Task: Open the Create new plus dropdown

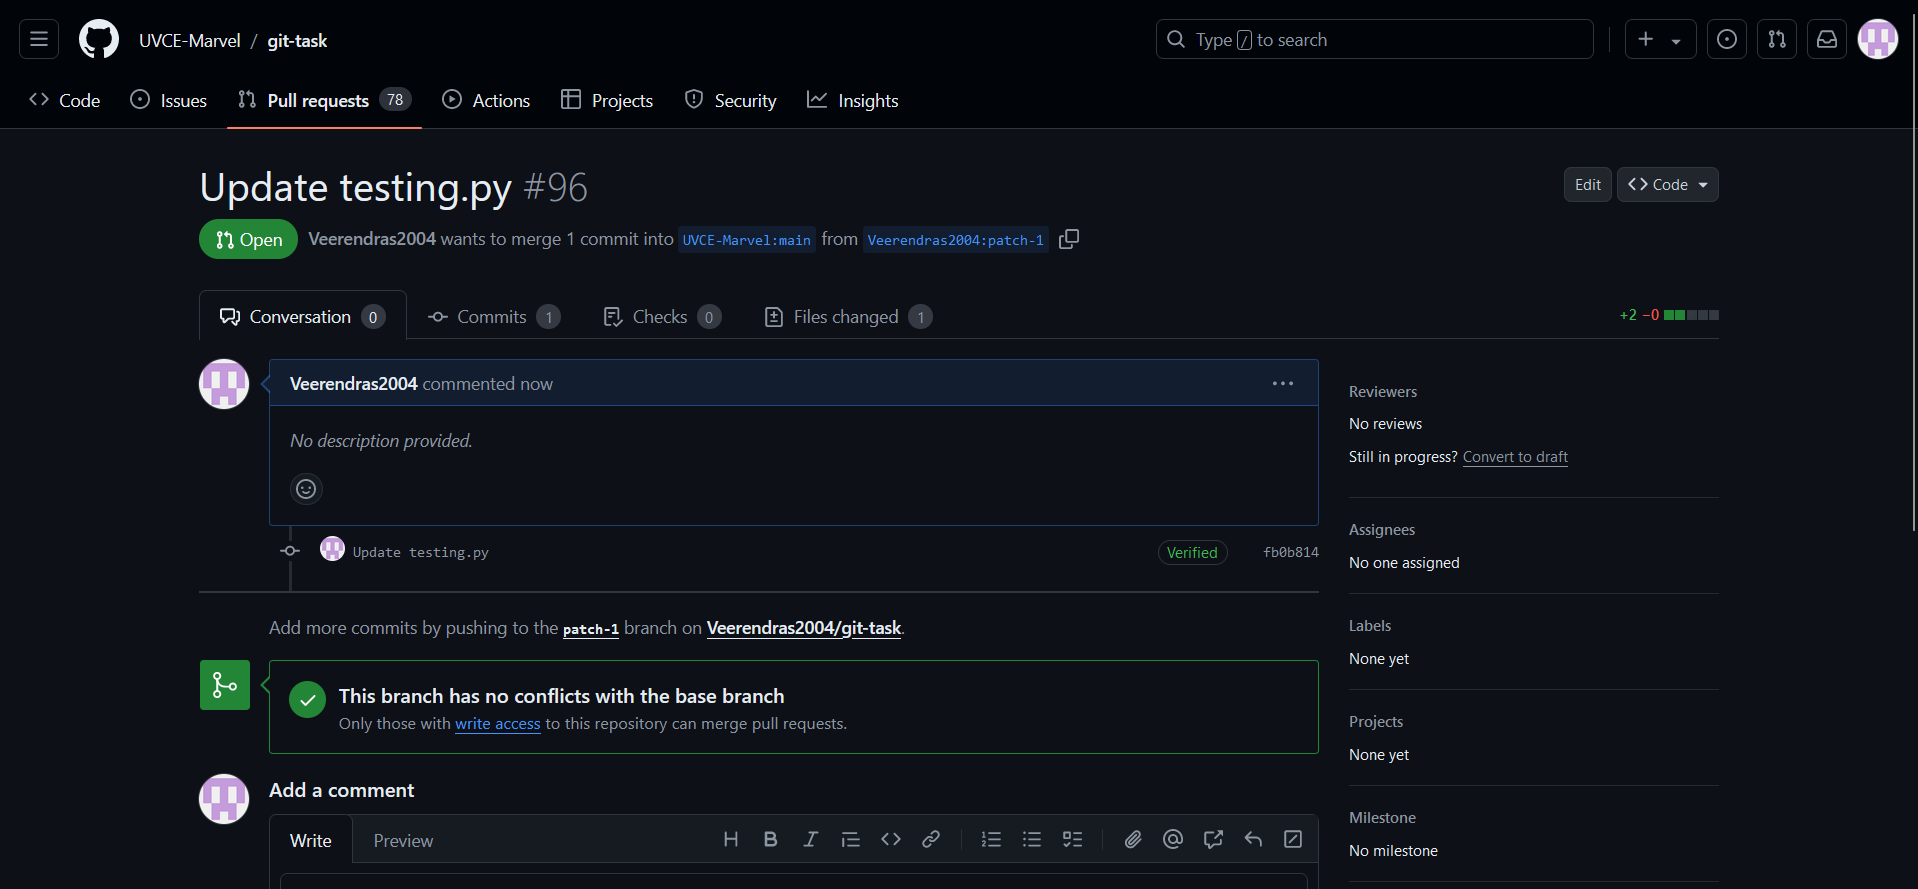Action: tap(1661, 40)
